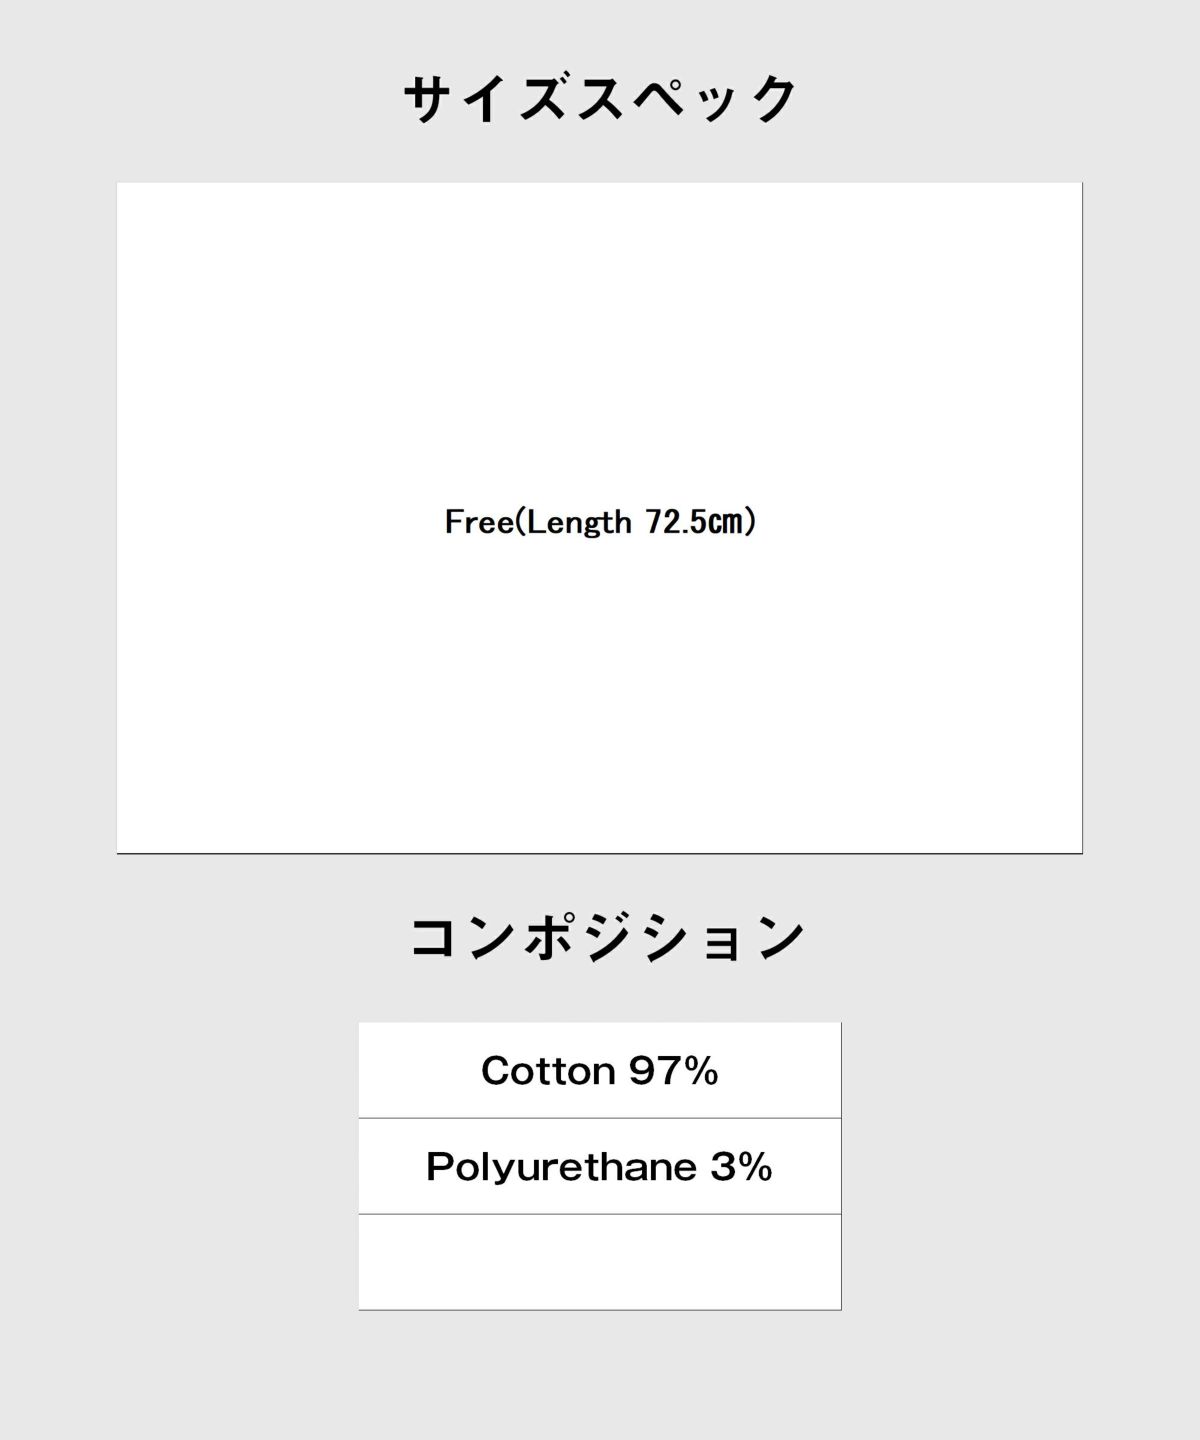
Task: Select the Cotton 97% row
Action: 600,1070
